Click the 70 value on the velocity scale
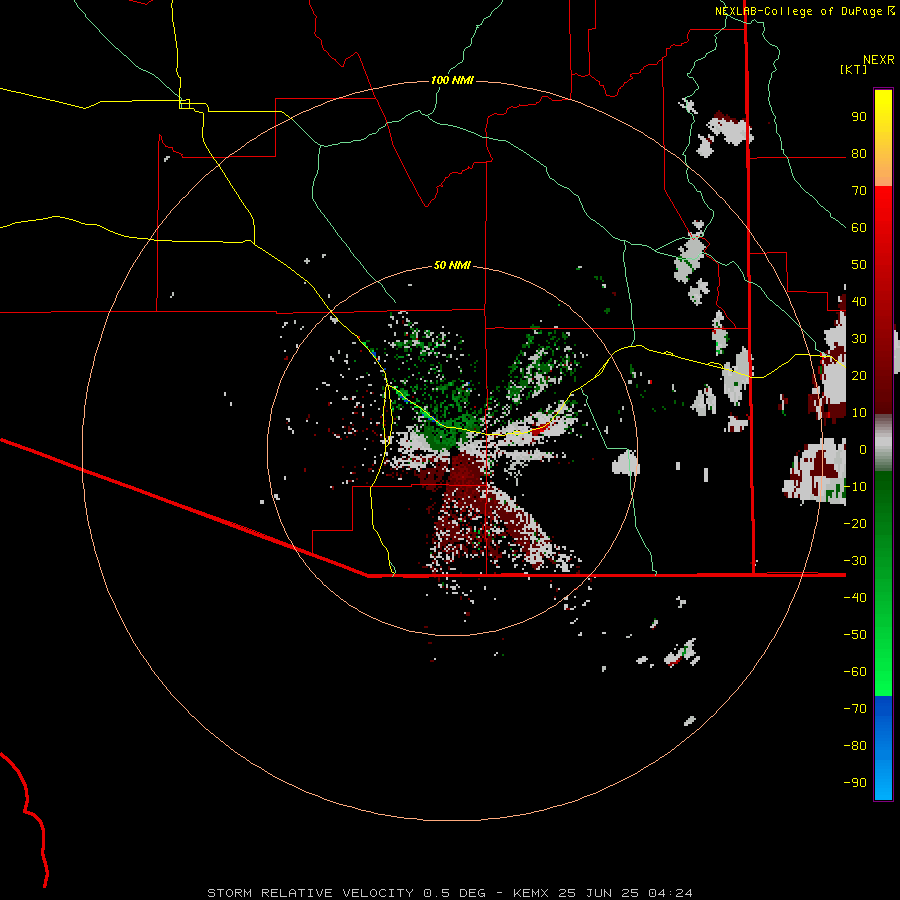900x900 pixels. [x=859, y=191]
